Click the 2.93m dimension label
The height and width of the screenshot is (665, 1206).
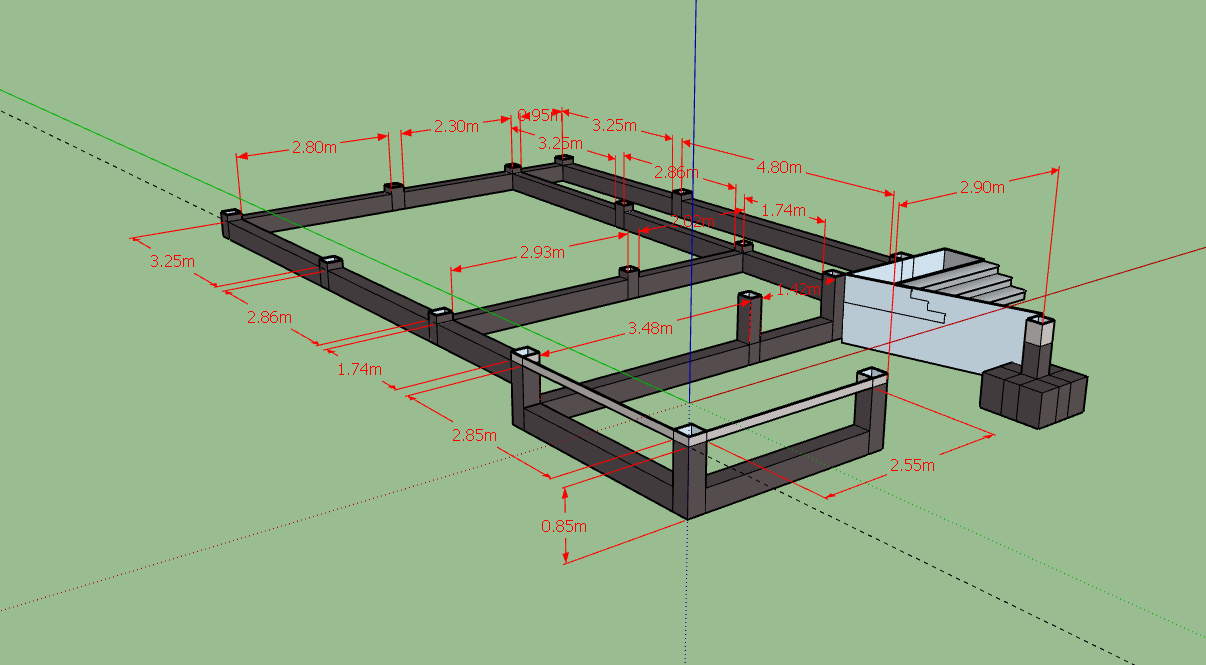[542, 252]
